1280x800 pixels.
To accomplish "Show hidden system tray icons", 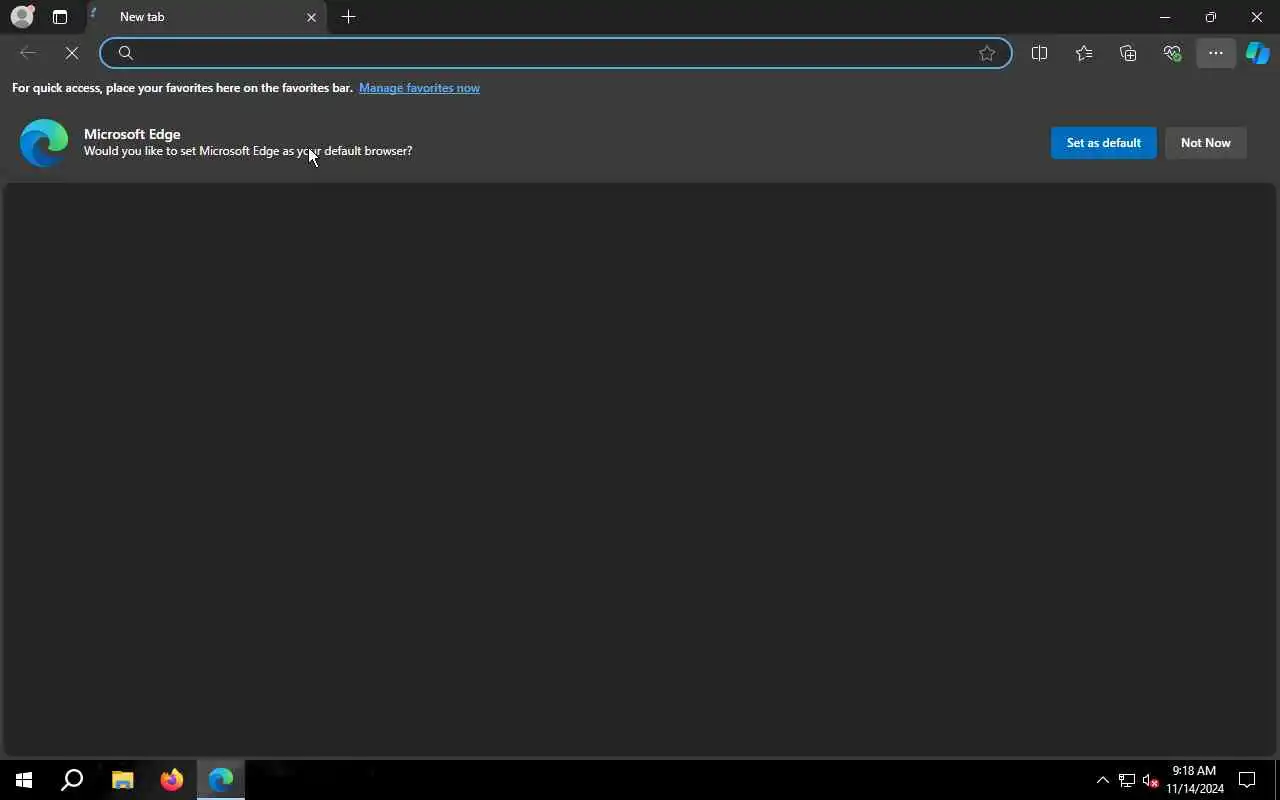I will click(x=1102, y=781).
